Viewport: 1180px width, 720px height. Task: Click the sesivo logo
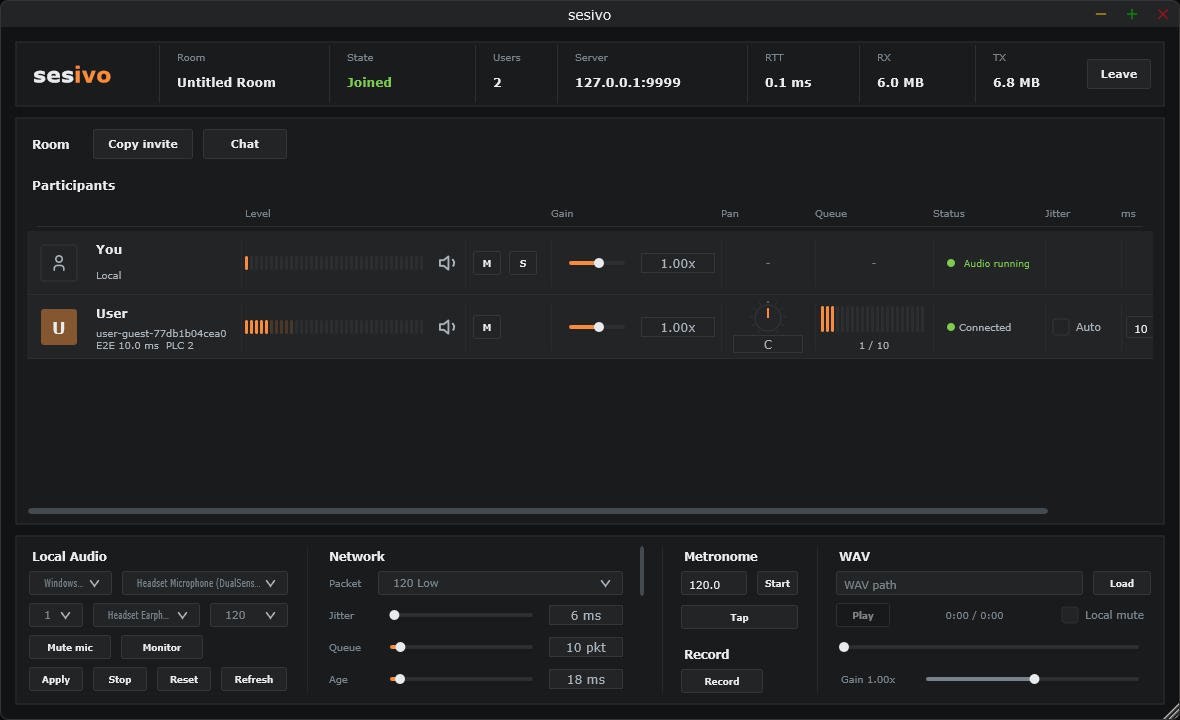[72, 75]
